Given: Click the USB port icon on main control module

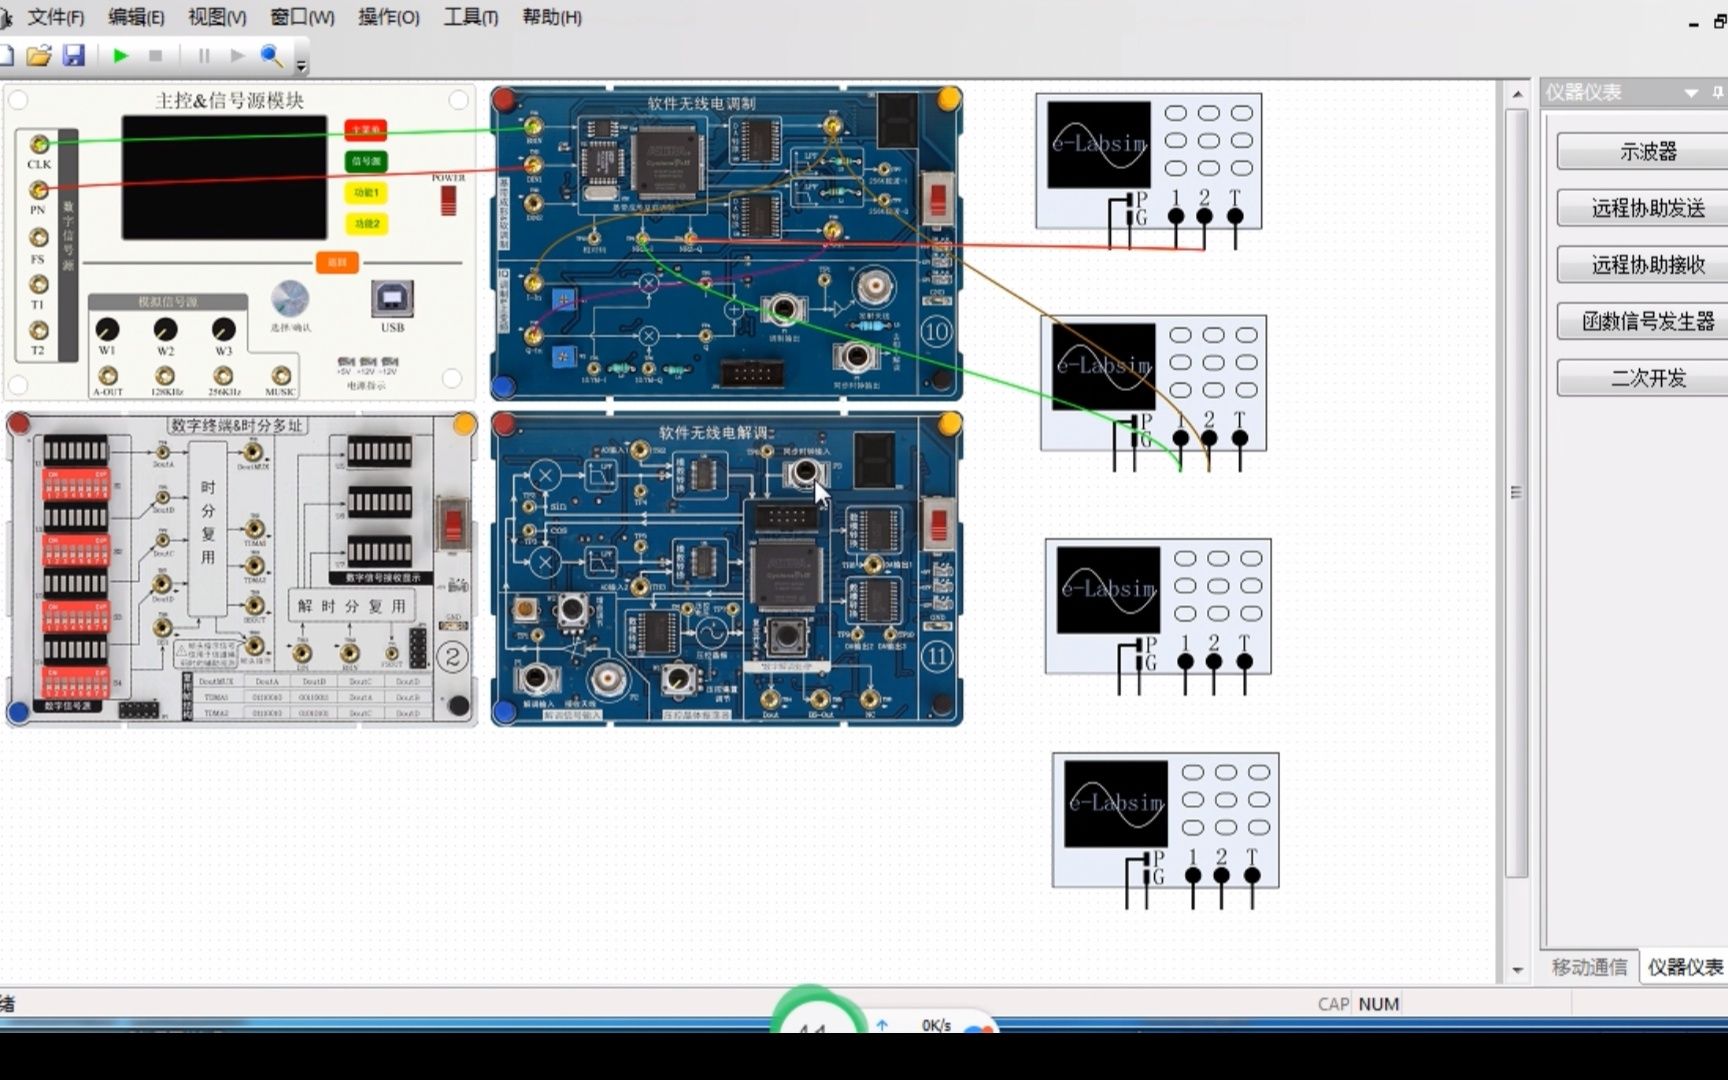Looking at the screenshot, I should [x=392, y=299].
